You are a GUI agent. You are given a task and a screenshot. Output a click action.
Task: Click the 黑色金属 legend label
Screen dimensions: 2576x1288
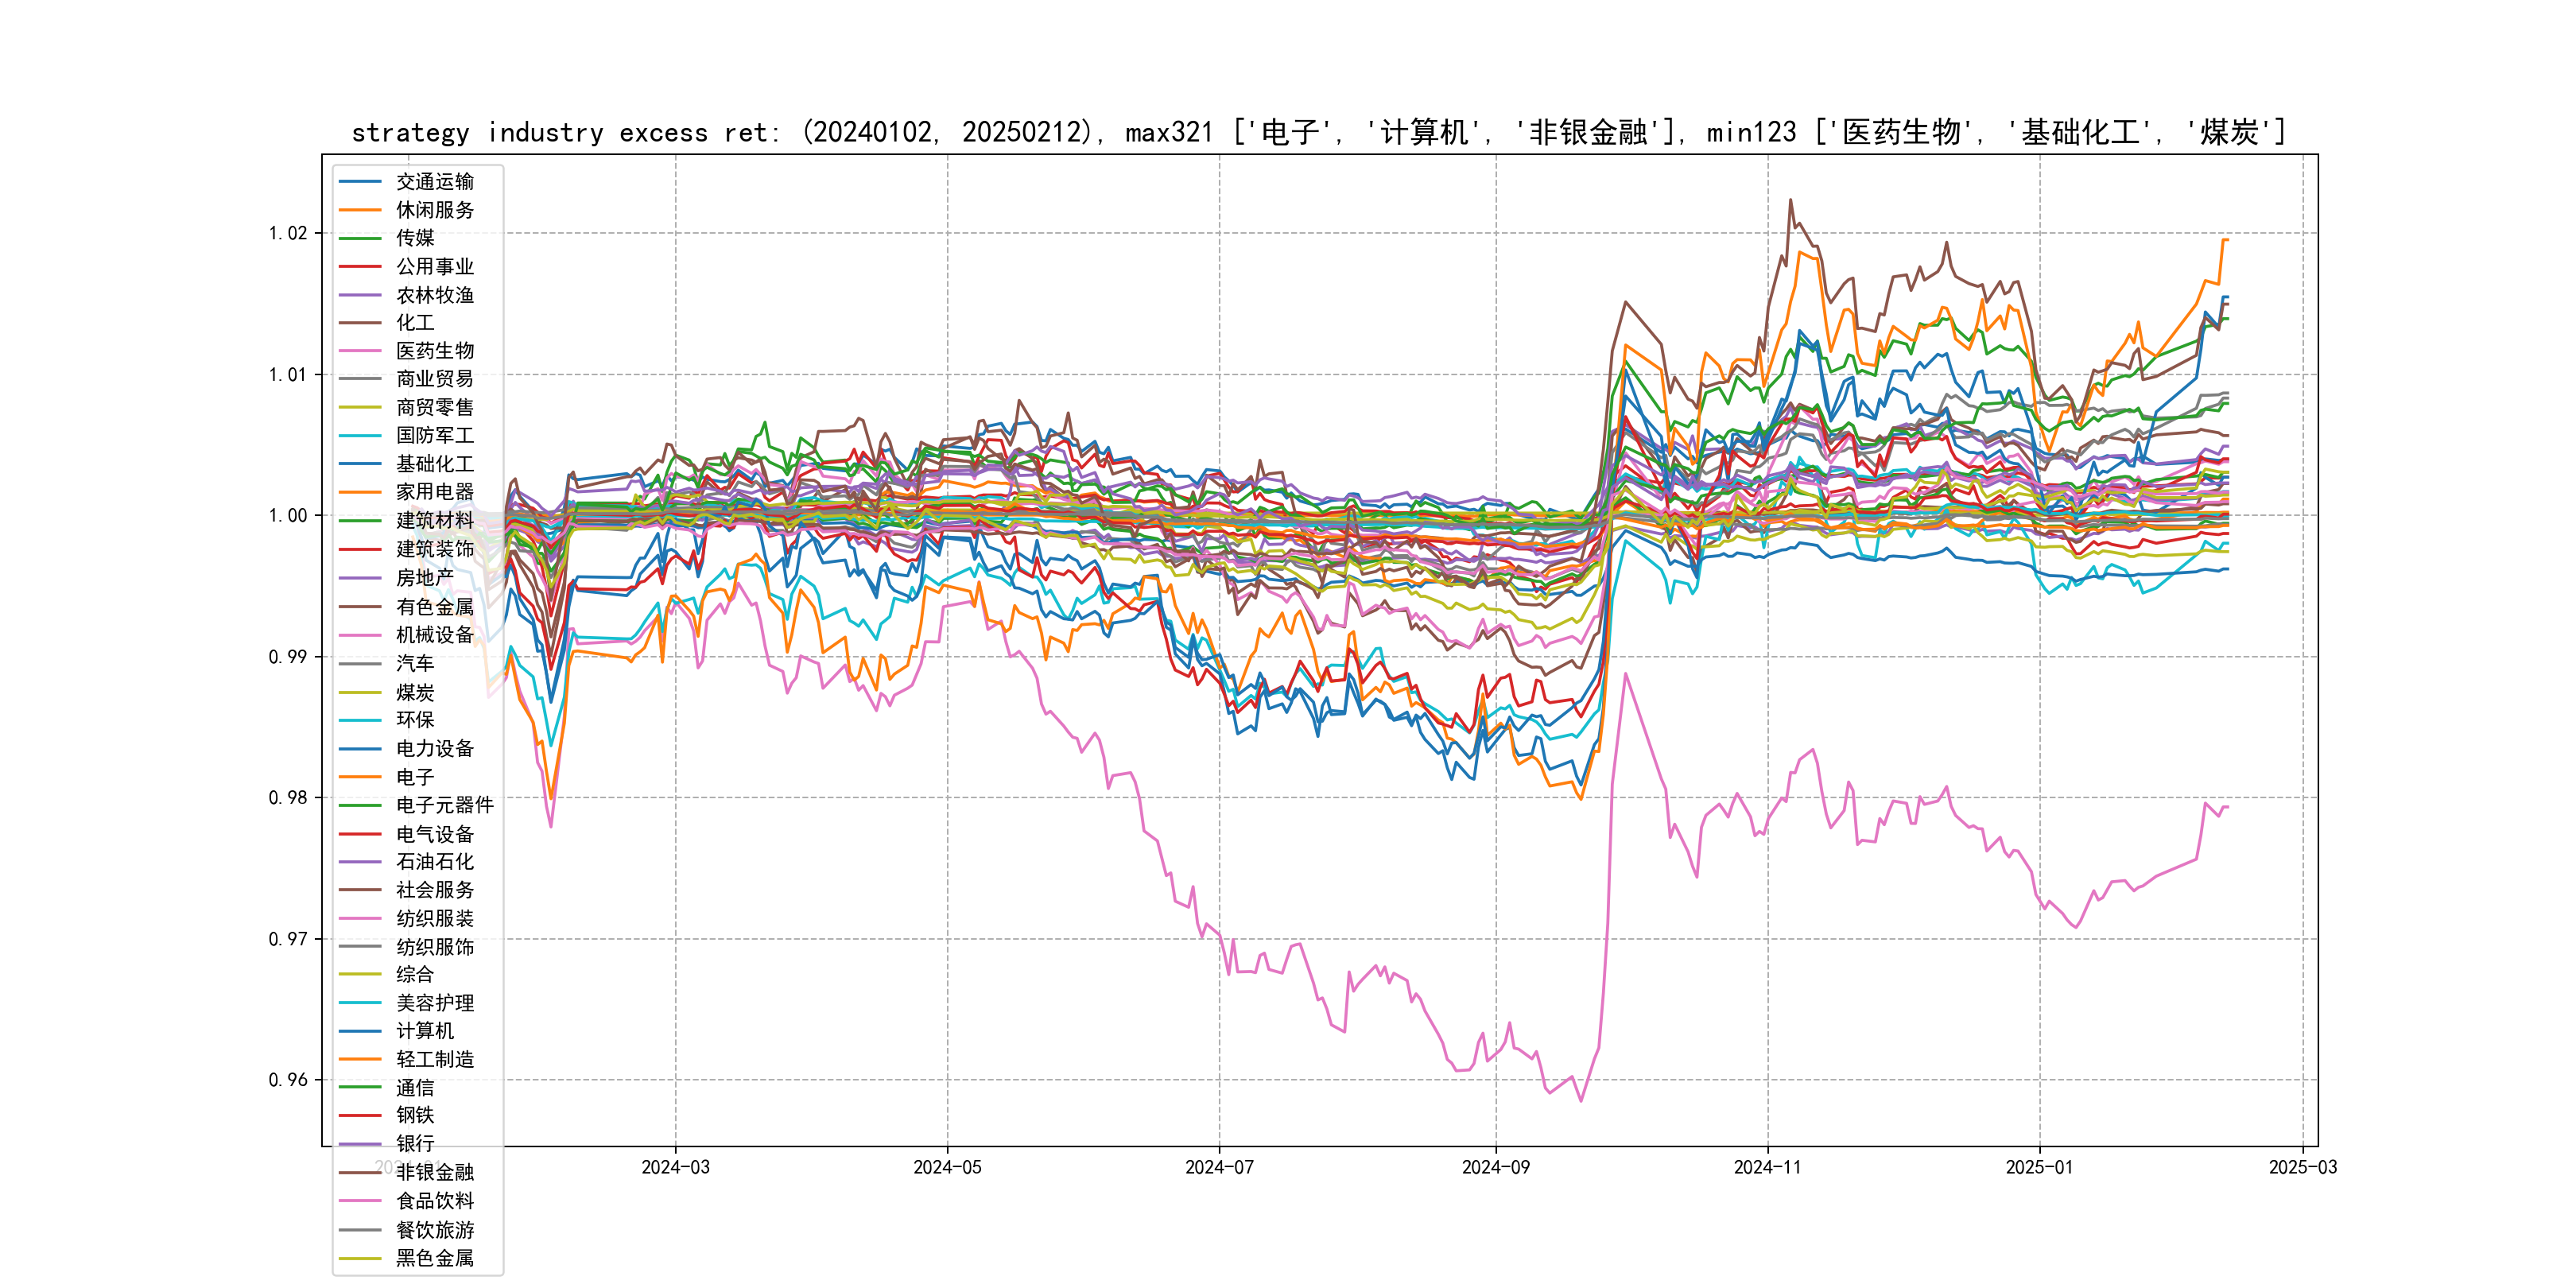click(434, 1257)
